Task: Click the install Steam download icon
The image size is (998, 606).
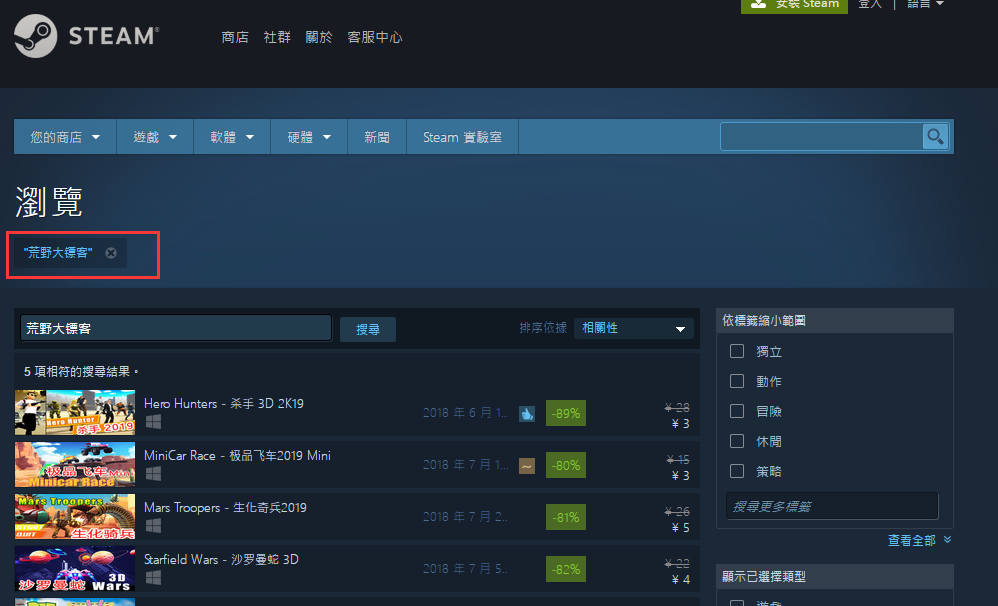Action: point(758,4)
